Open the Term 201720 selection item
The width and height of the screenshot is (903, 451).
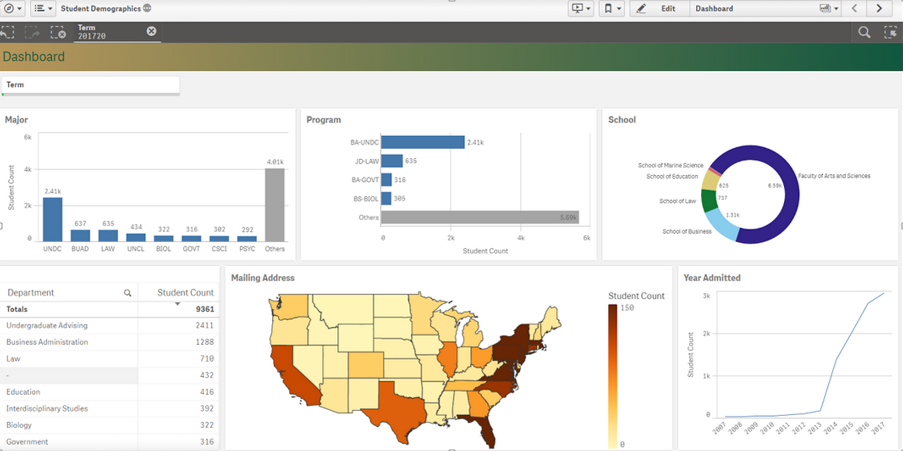[109, 32]
